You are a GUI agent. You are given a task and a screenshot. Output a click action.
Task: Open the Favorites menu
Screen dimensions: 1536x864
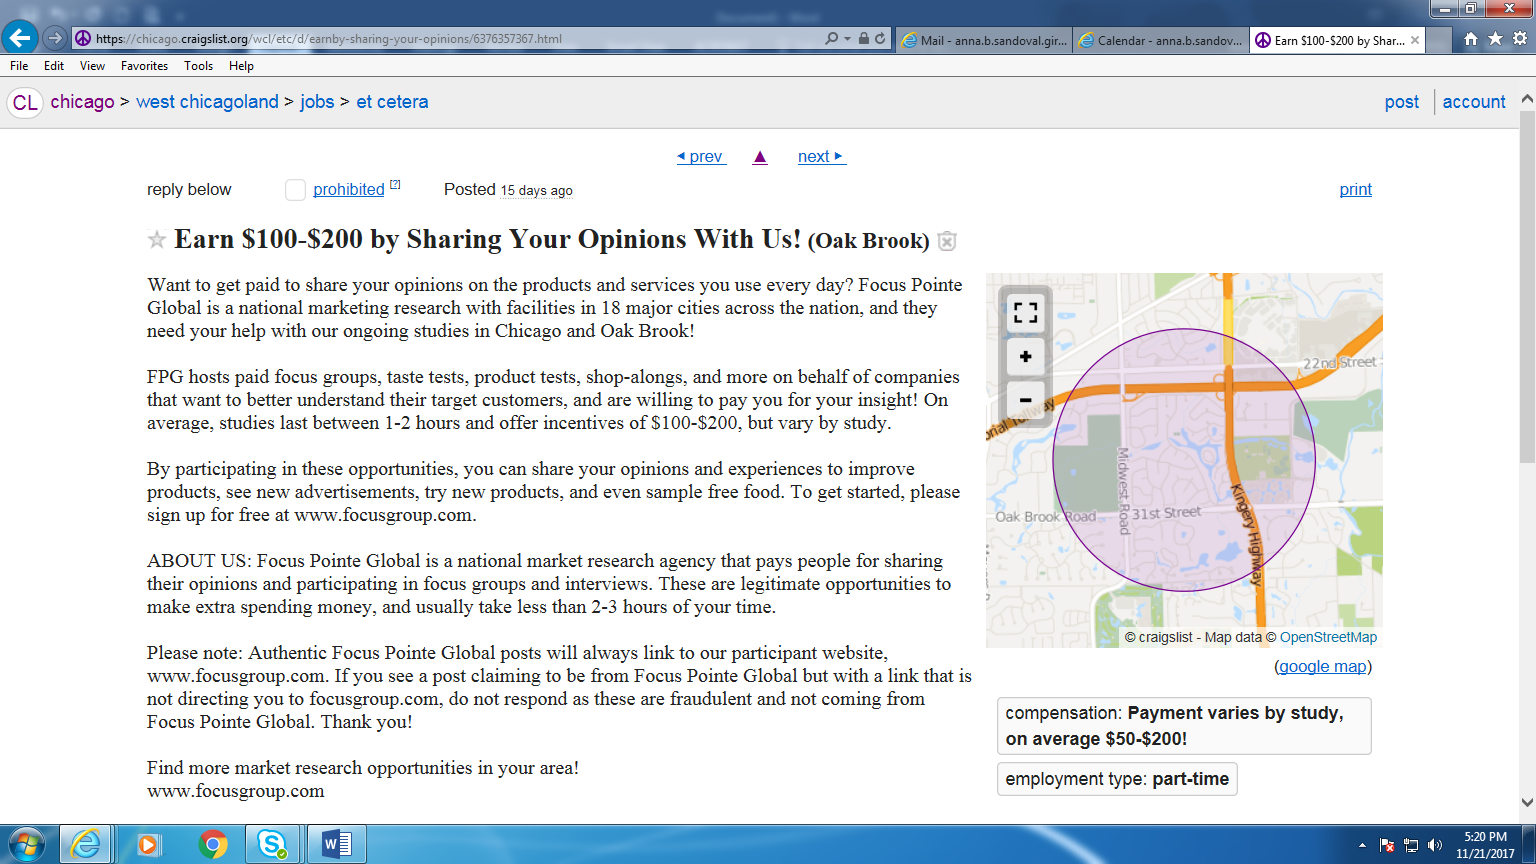[x=144, y=66]
